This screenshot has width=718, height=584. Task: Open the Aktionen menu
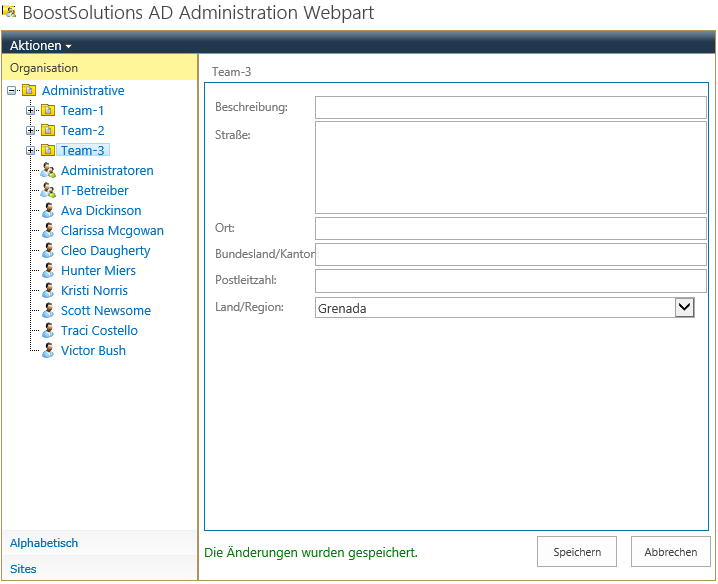[x=40, y=45]
